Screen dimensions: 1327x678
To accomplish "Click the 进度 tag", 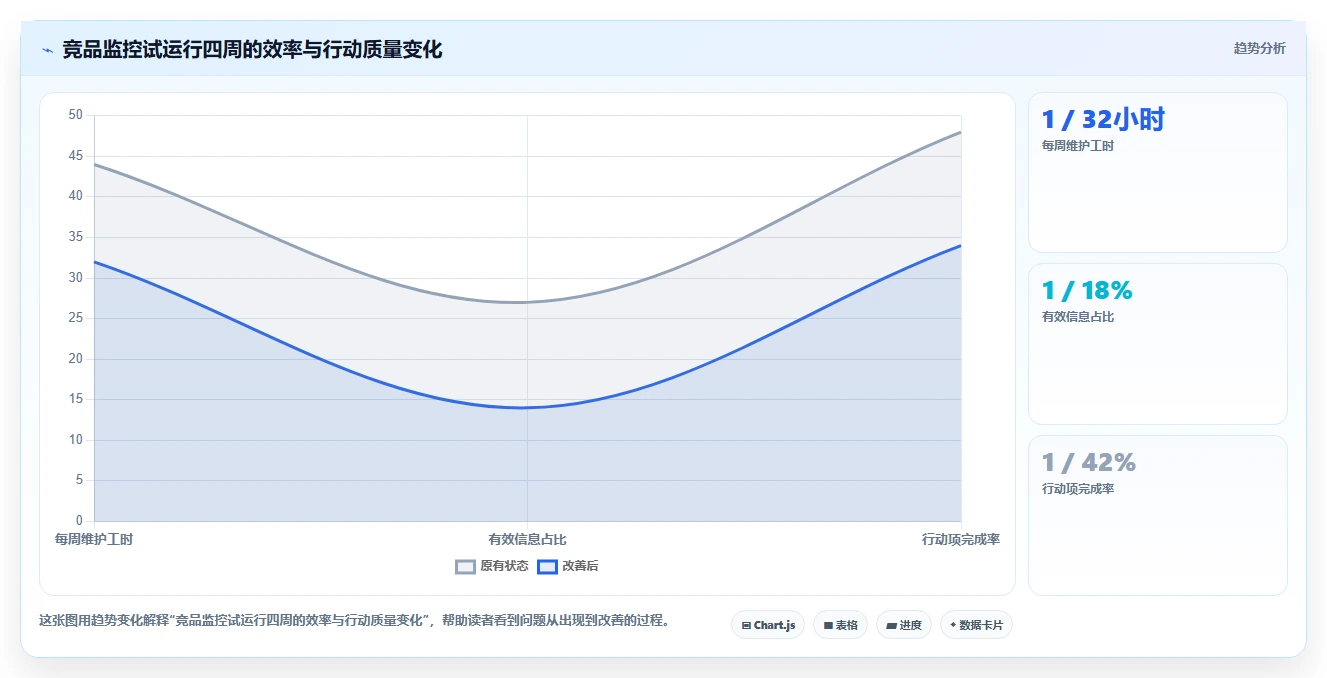I will click(904, 625).
